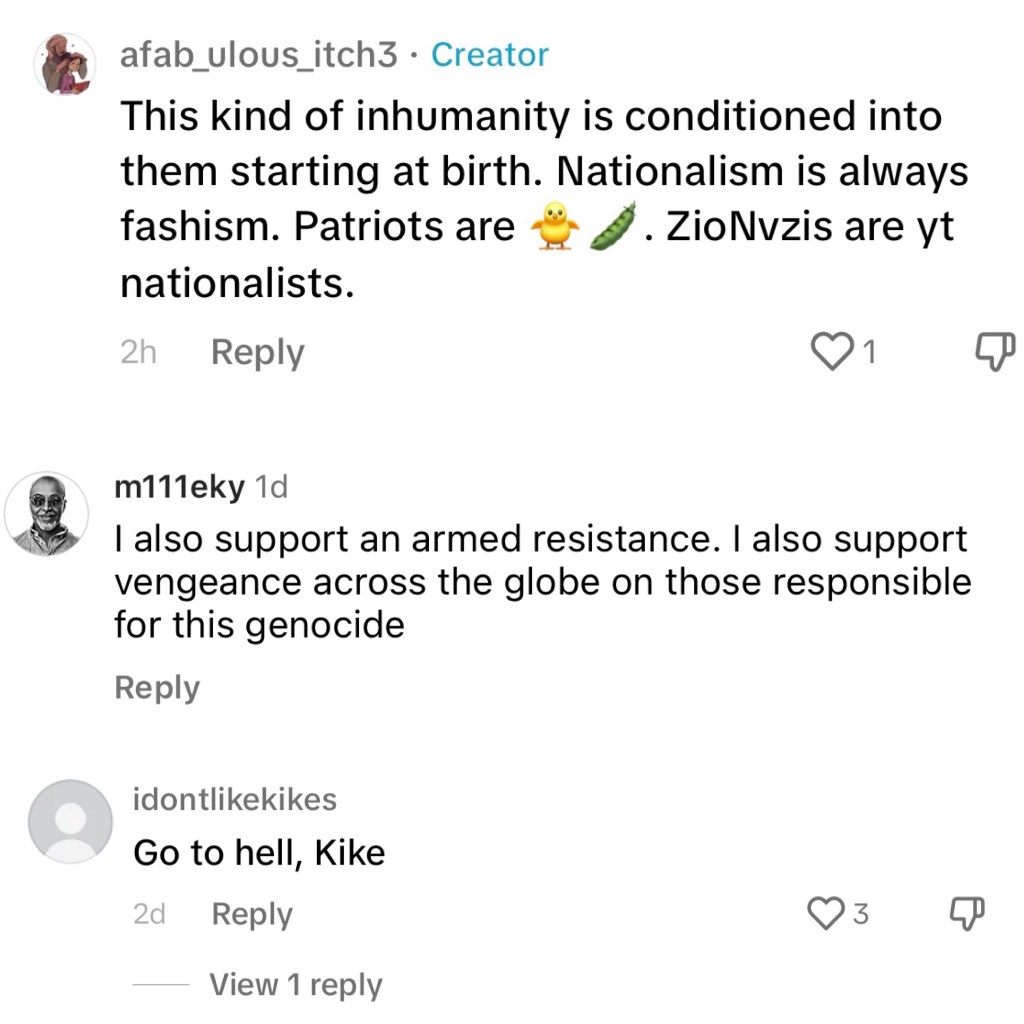
Task: Click m111eky's comment text
Action: [x=540, y=582]
